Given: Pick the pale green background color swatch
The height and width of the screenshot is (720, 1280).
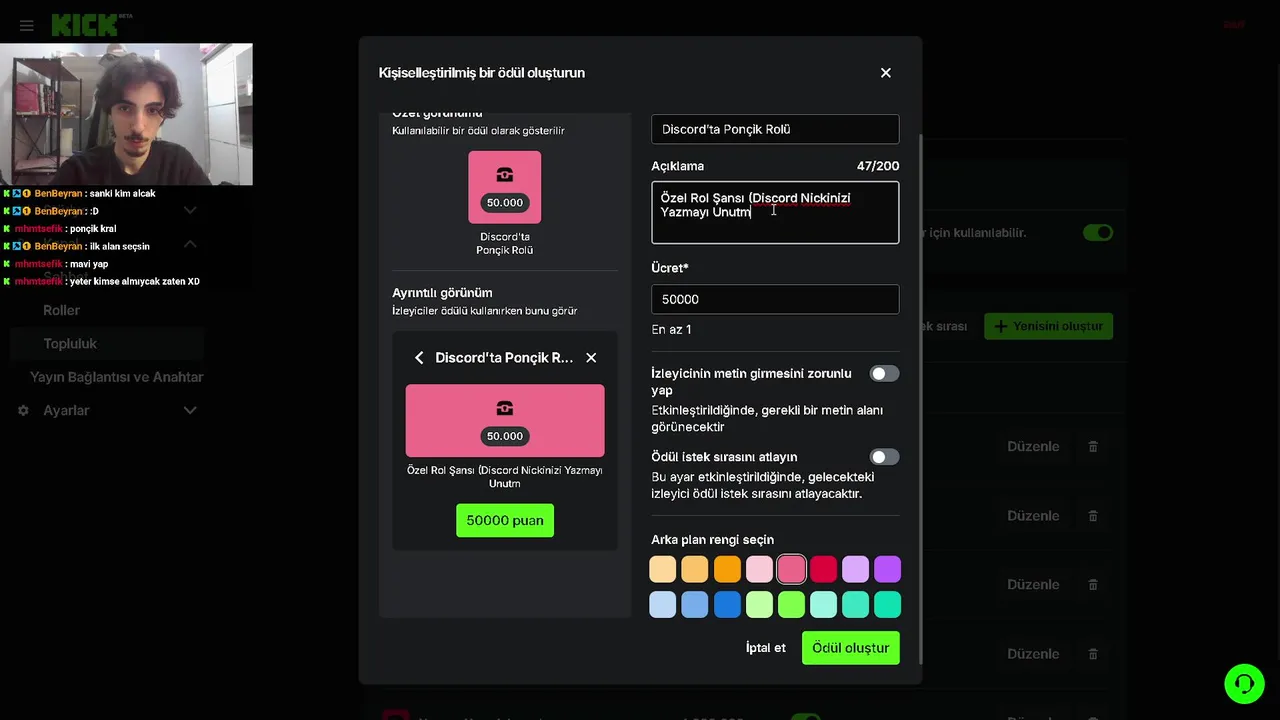Looking at the screenshot, I should (x=759, y=604).
